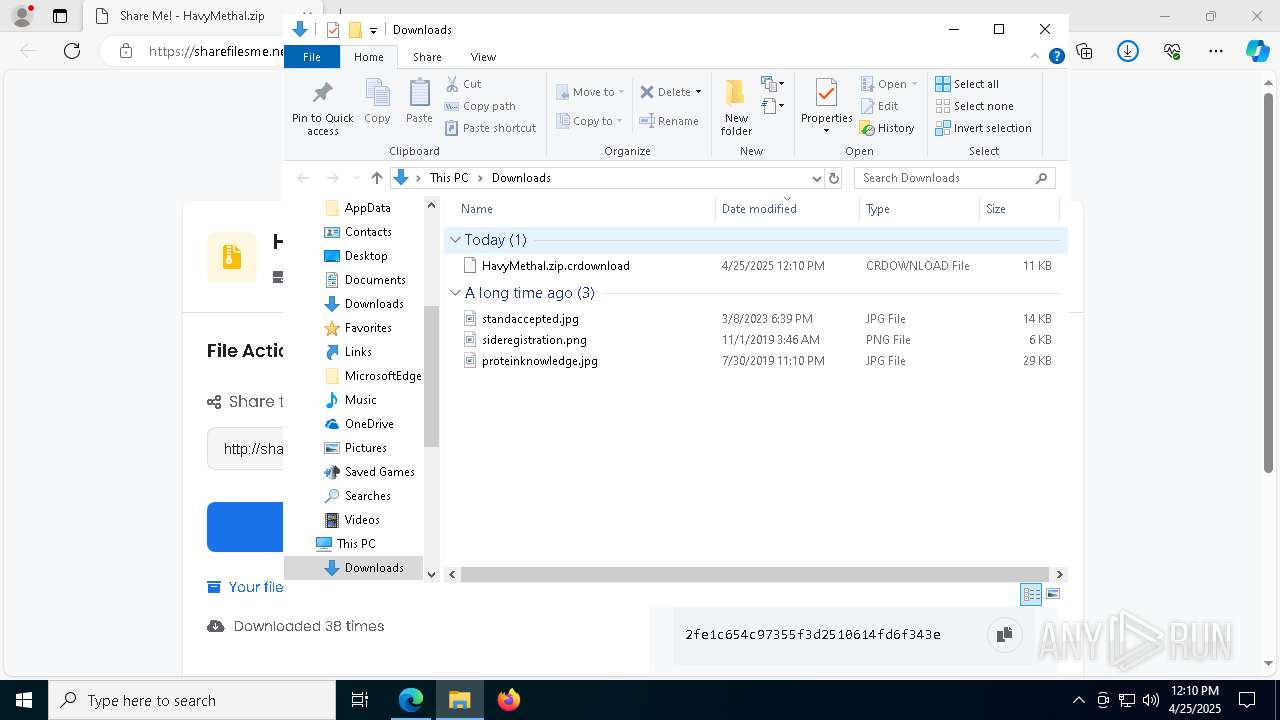Image resolution: width=1280 pixels, height=720 pixels.
Task: Open Explorer Help icon
Action: tap(1056, 57)
